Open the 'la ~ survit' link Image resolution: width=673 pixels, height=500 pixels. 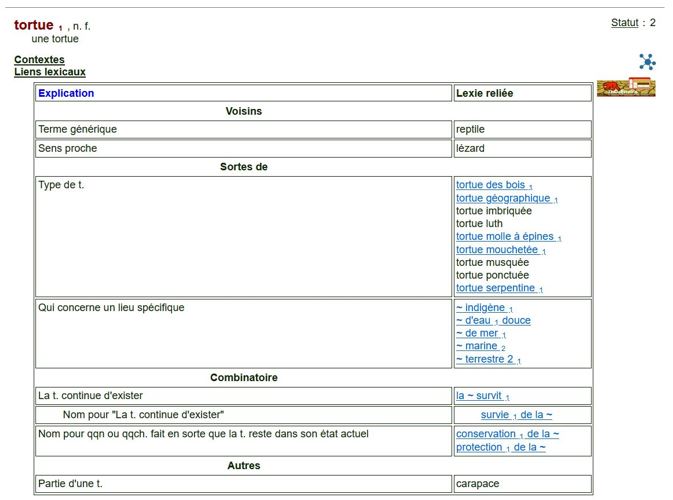481,396
